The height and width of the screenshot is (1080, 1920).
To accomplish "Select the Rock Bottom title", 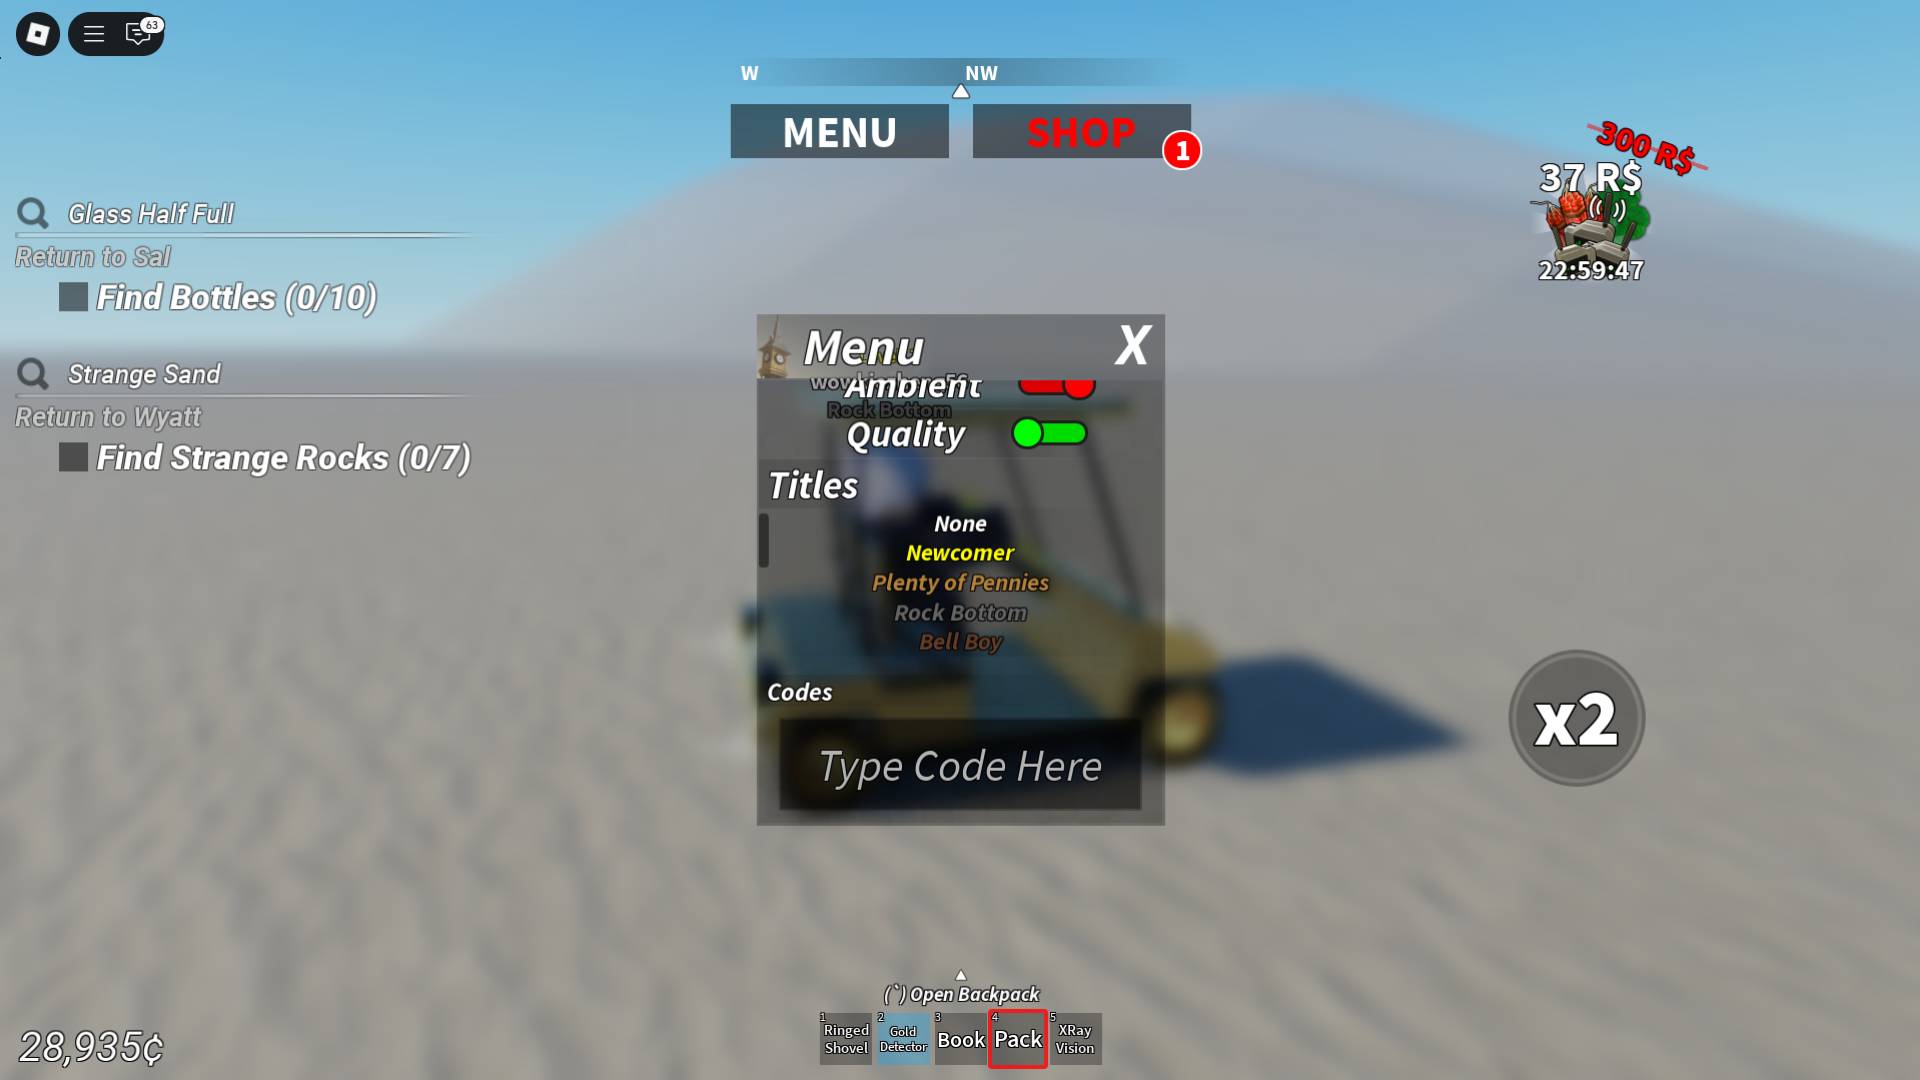I will pos(960,611).
